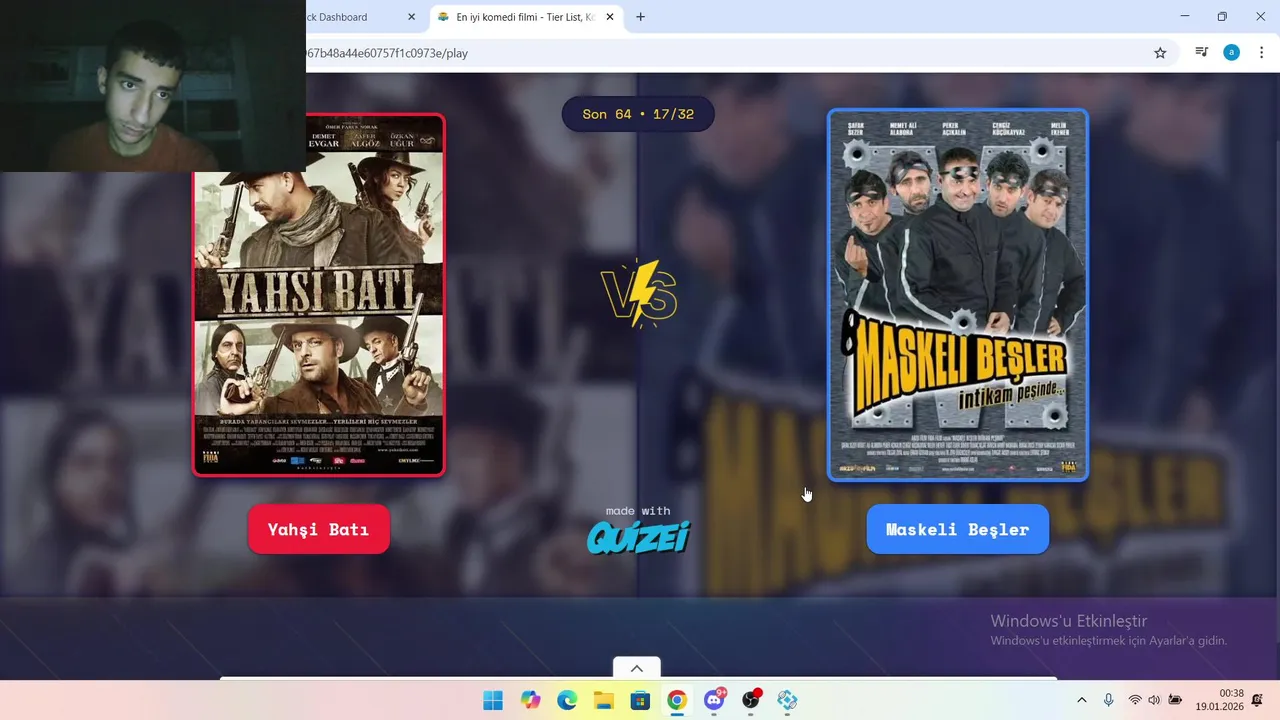The height and width of the screenshot is (720, 1280).
Task: Vote for Maskeli Beşler with the blue button
Action: point(957,529)
